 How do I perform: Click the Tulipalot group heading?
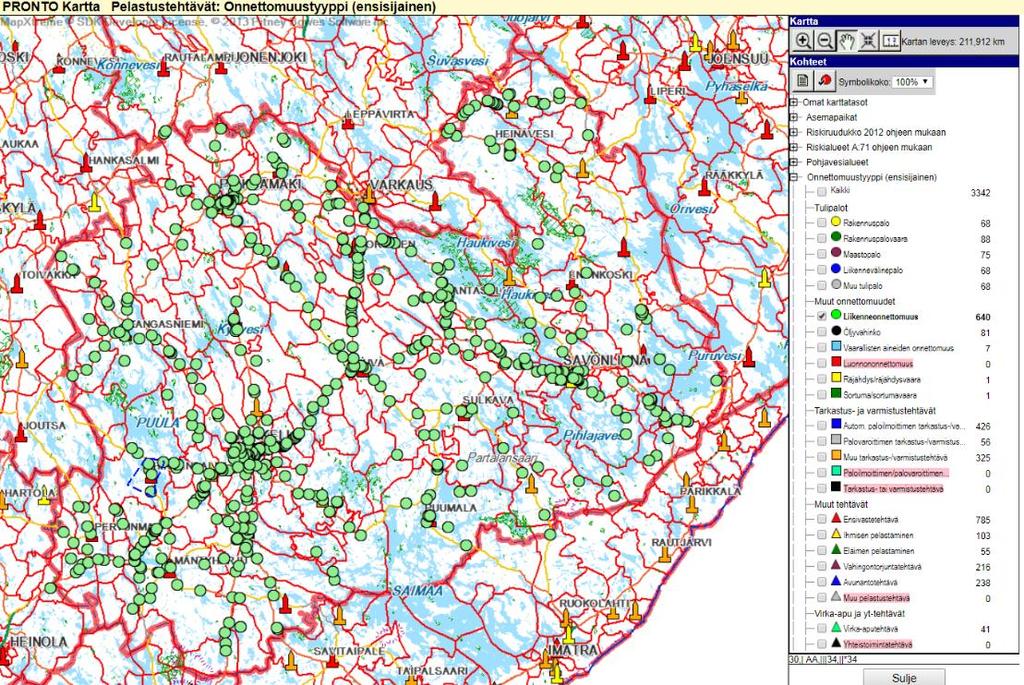(831, 208)
